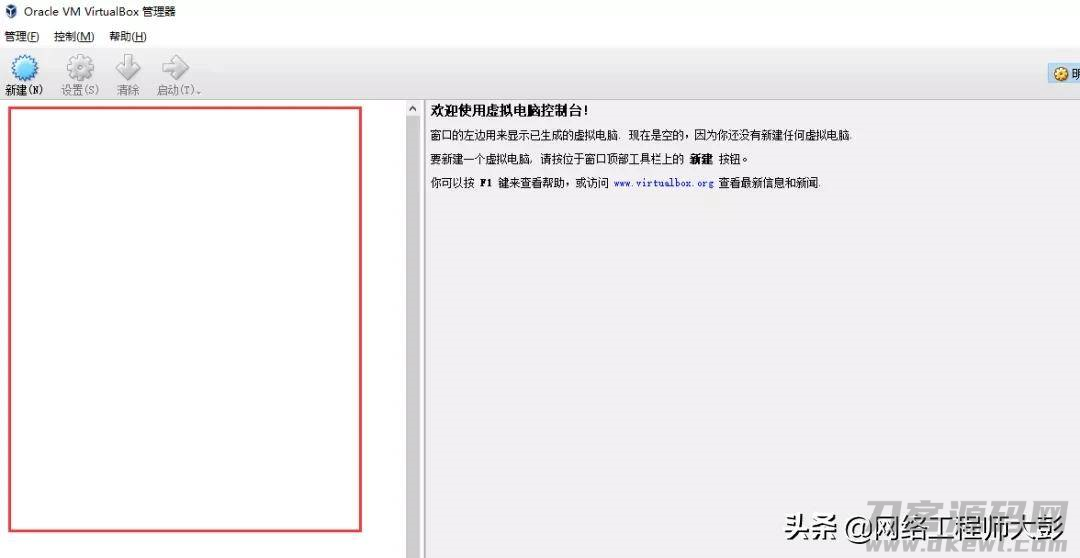
Task: Open the 帮助(H) menu
Action: (x=128, y=37)
